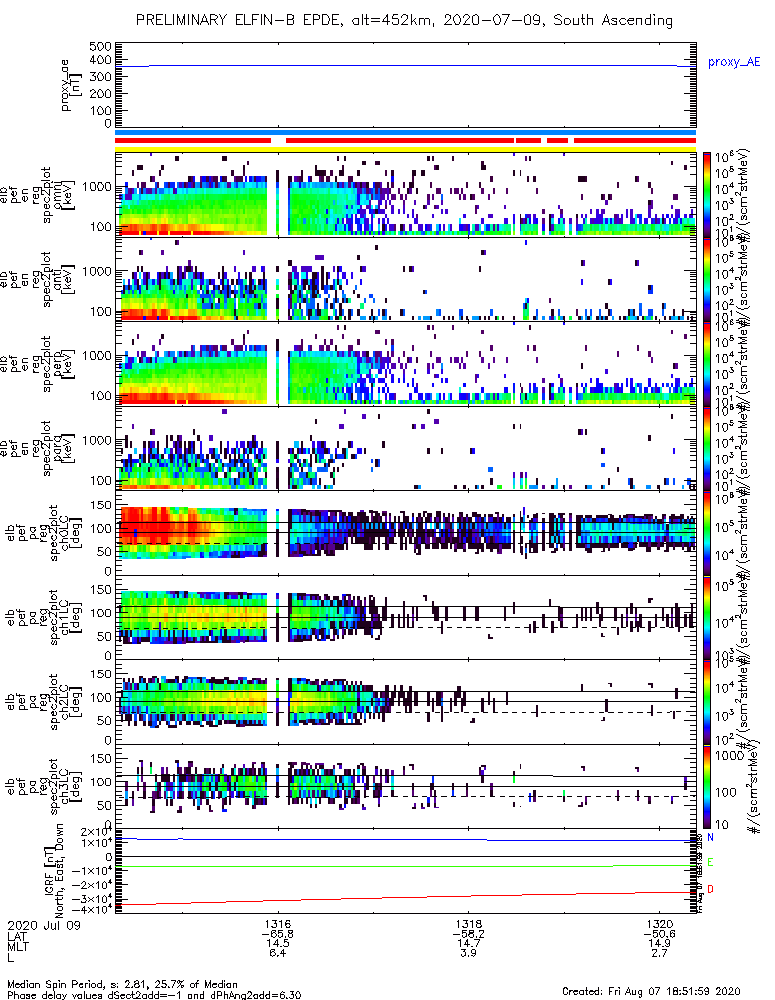Click the "2020 Jul 09" date label

(x=44, y=925)
